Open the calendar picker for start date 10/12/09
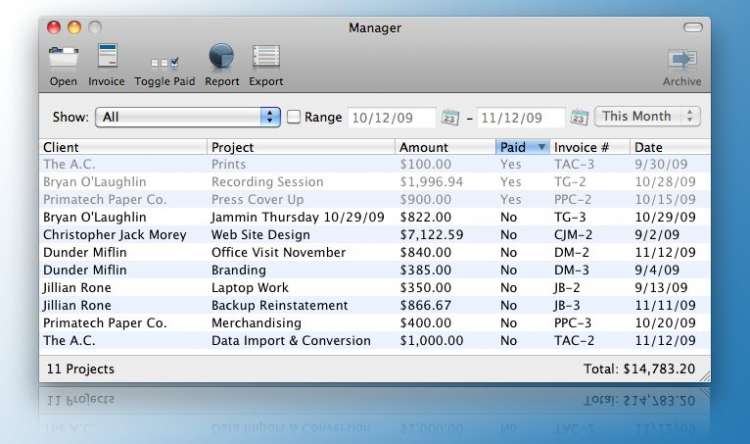The height and width of the screenshot is (444, 750). 450,117
